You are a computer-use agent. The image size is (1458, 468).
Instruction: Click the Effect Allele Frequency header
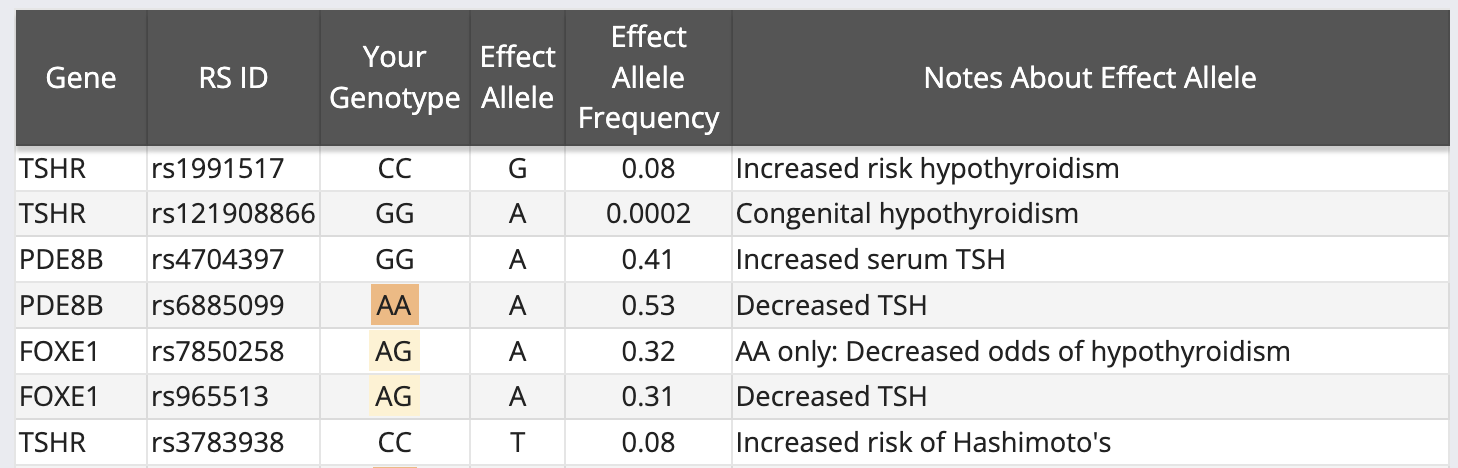(648, 78)
